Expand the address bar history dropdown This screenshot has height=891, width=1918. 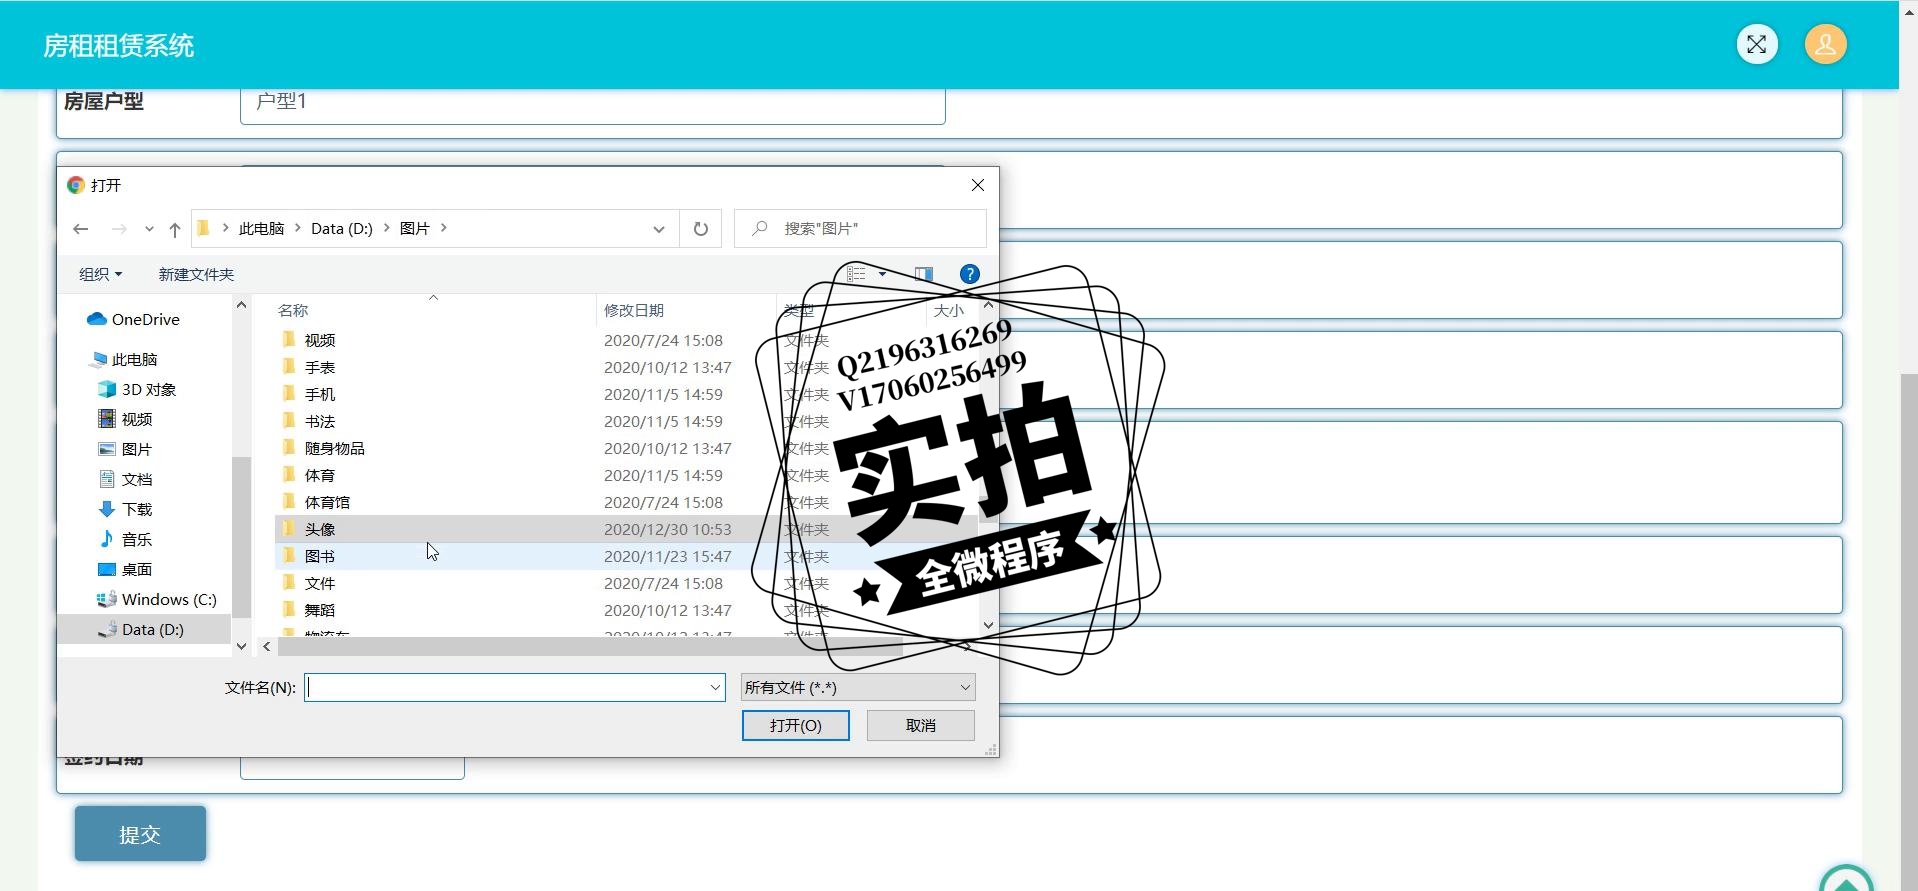point(658,229)
